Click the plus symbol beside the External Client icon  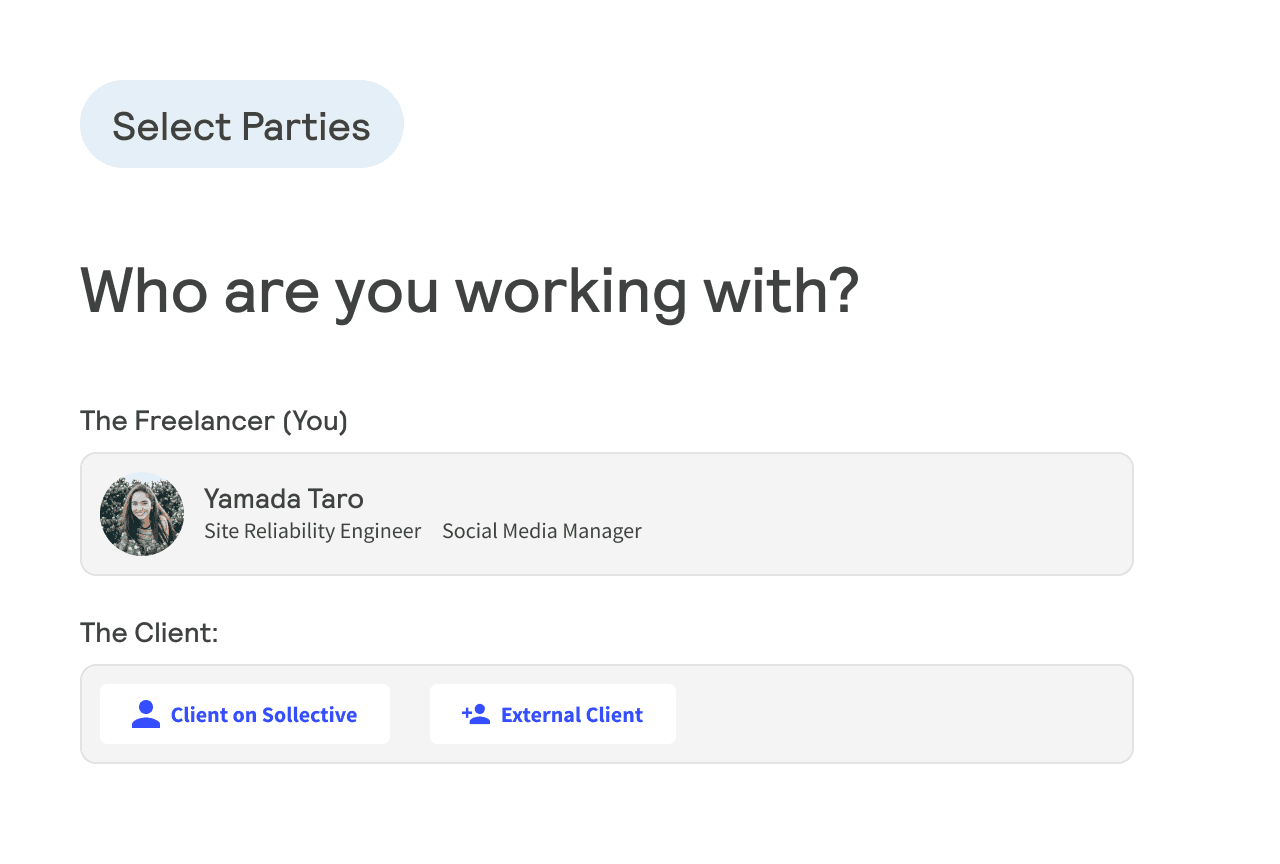(466, 710)
